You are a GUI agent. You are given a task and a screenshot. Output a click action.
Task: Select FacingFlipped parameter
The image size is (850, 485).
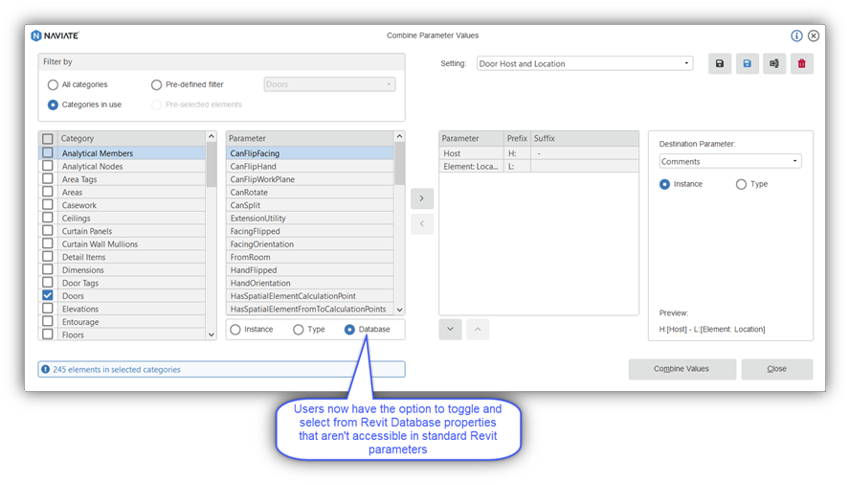pos(310,231)
